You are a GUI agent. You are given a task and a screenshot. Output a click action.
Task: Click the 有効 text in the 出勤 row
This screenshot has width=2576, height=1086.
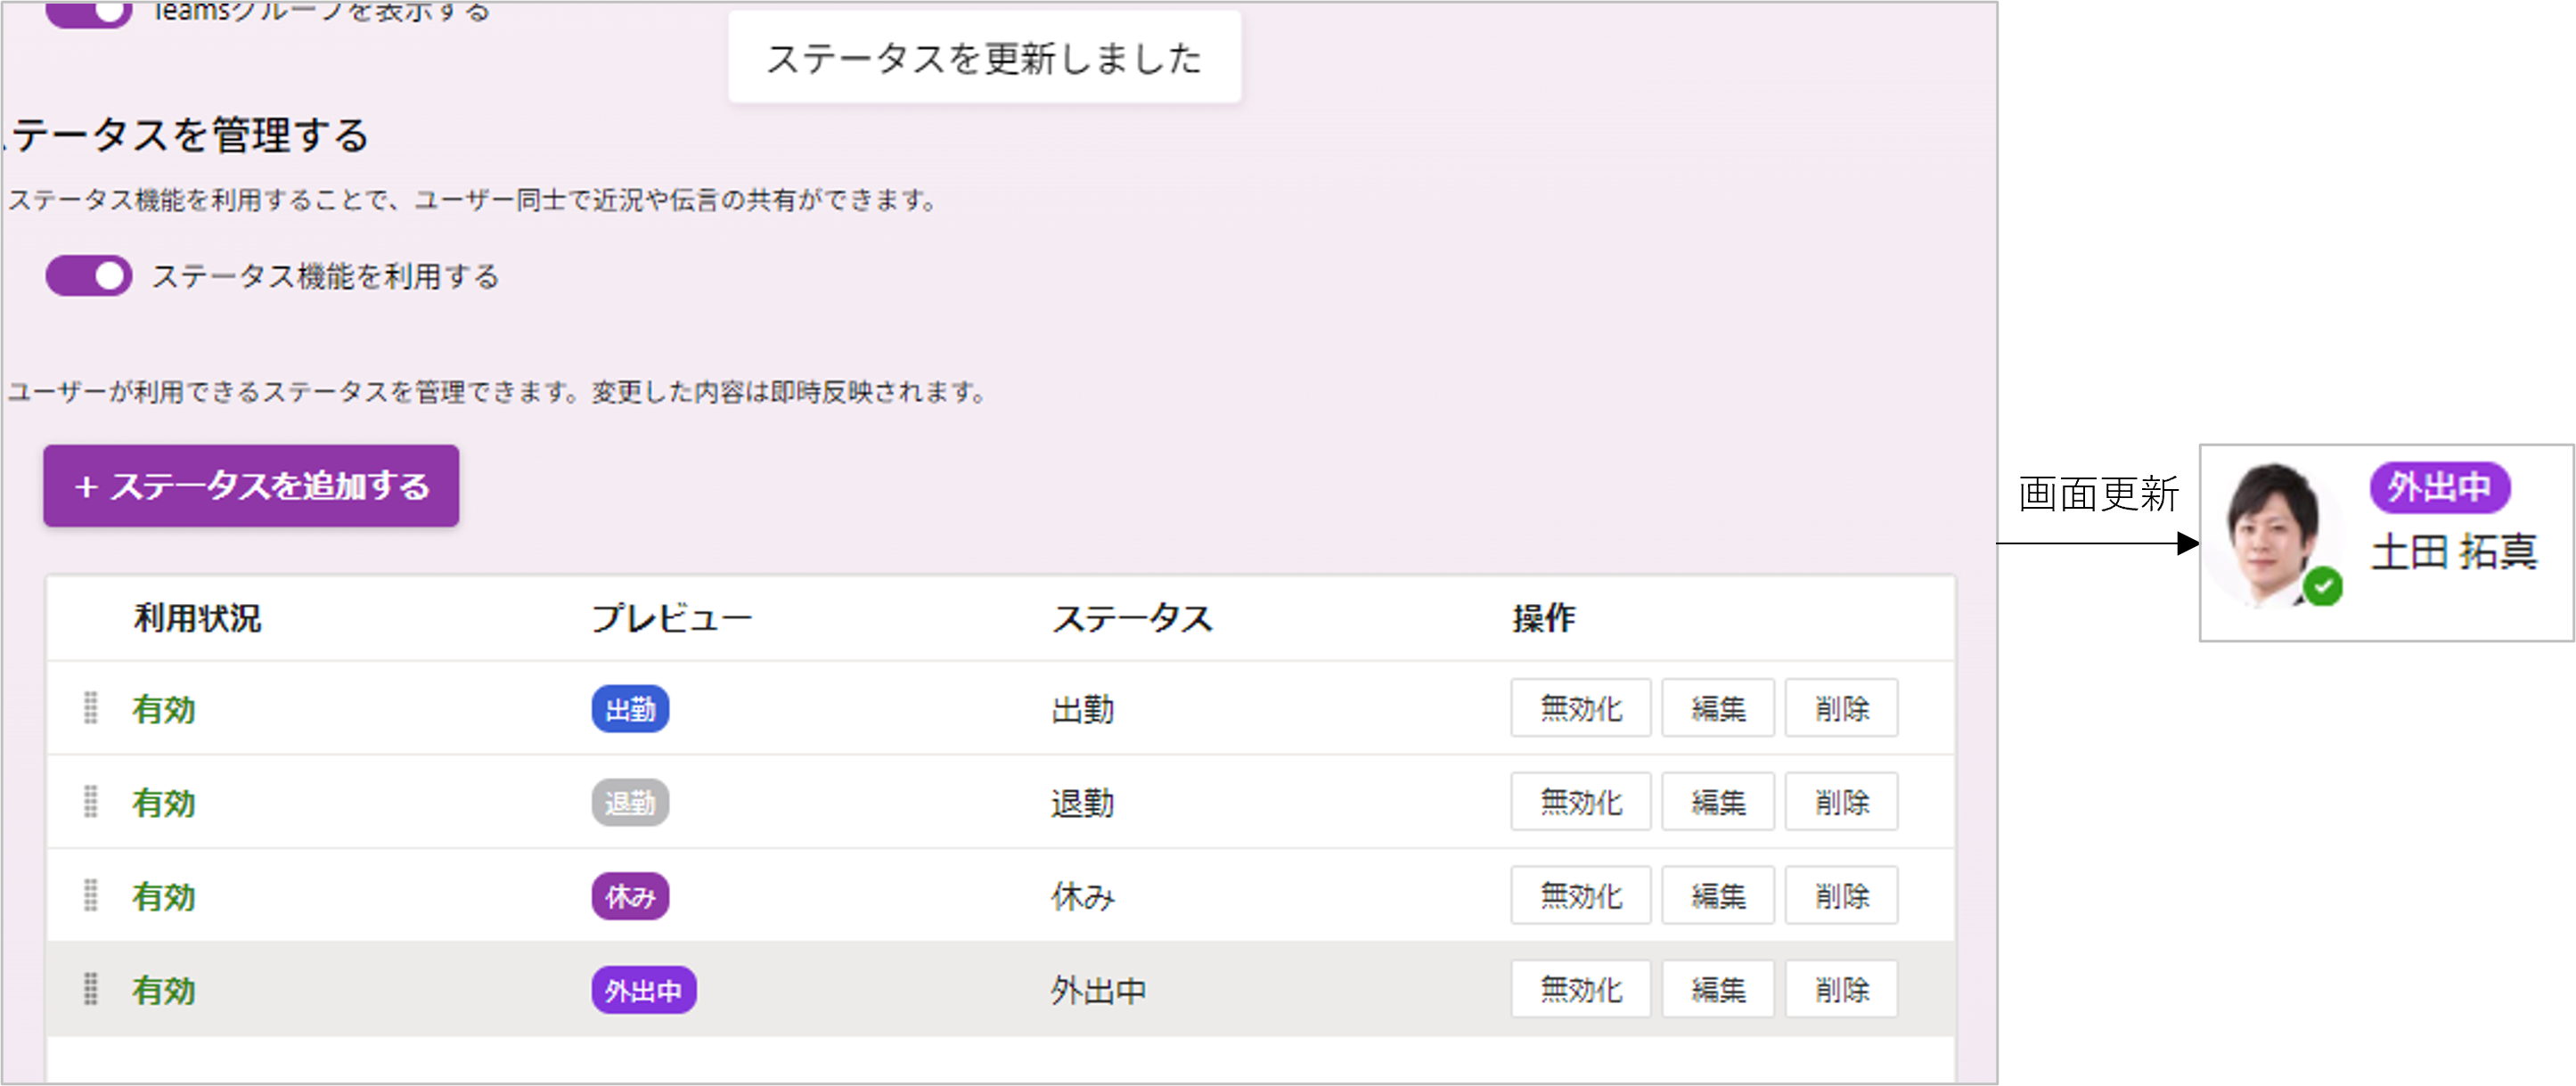[x=164, y=709]
